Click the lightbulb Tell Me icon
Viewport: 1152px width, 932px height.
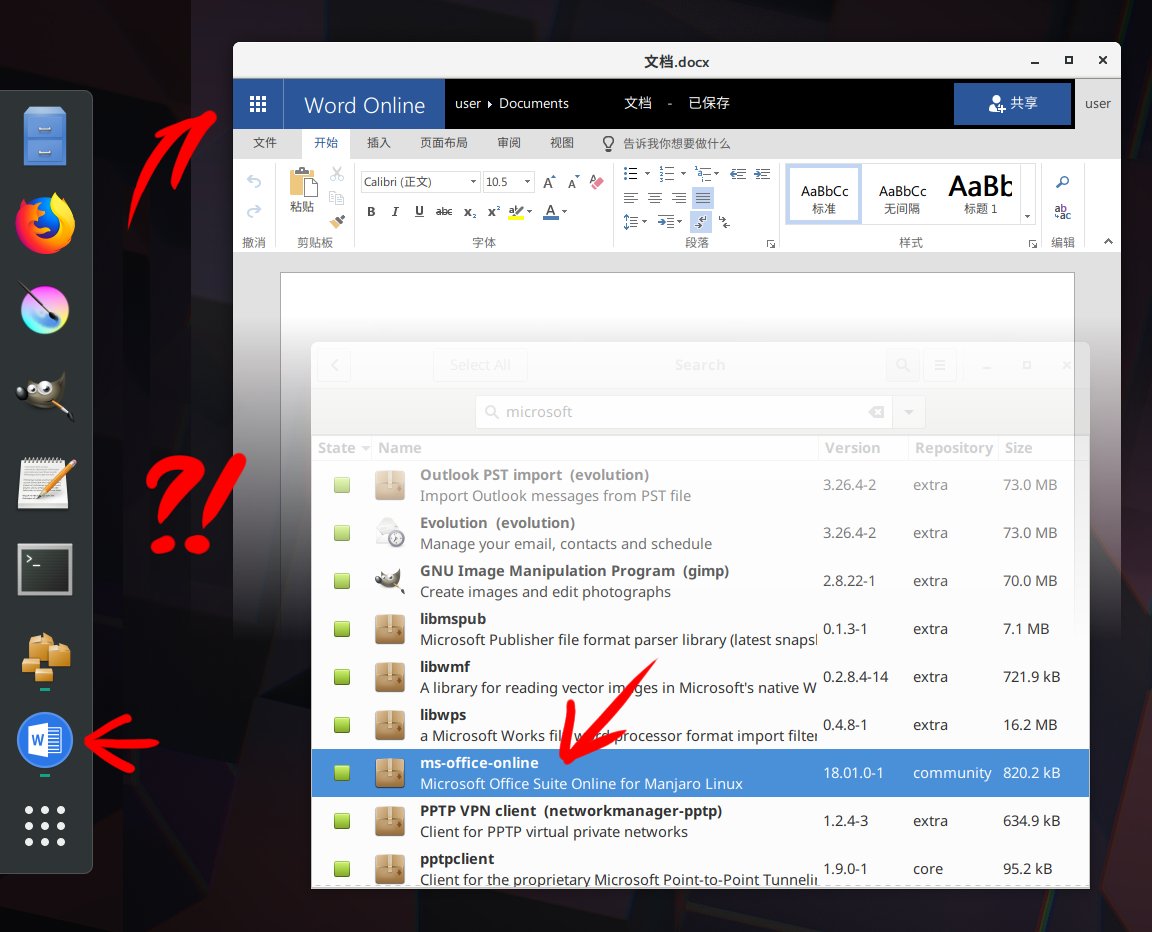pos(608,143)
